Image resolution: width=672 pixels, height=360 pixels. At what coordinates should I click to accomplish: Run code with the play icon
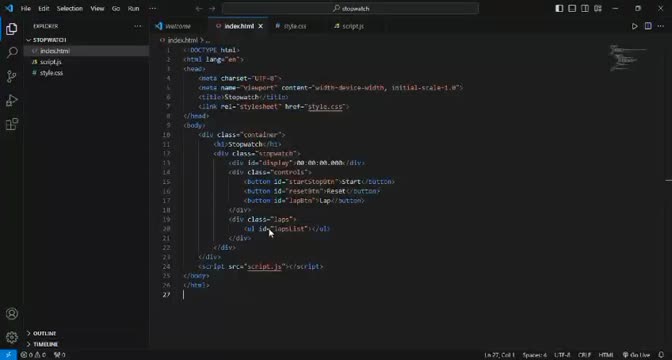634,26
